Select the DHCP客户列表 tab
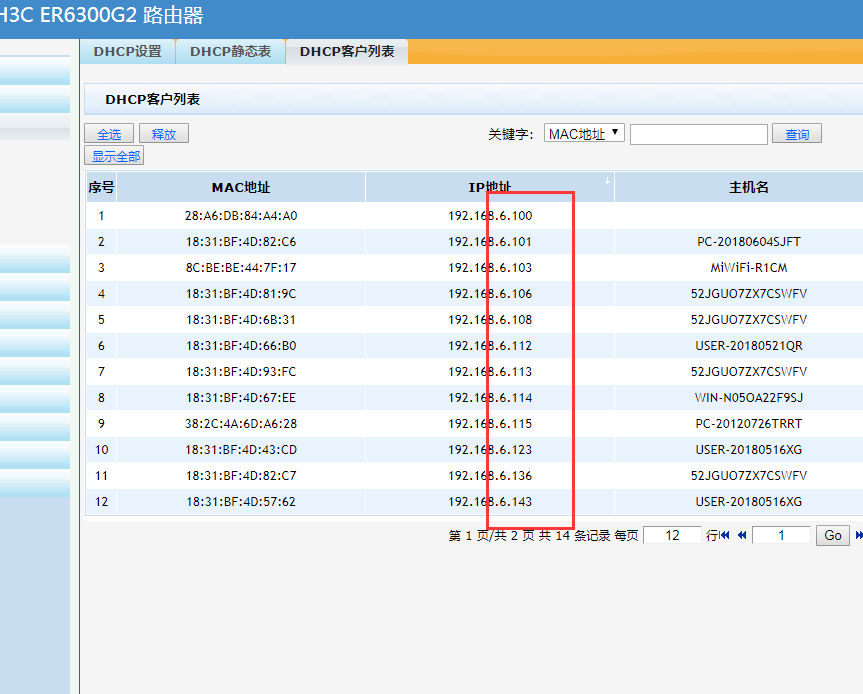Screen dimensions: 863x694 tap(346, 51)
